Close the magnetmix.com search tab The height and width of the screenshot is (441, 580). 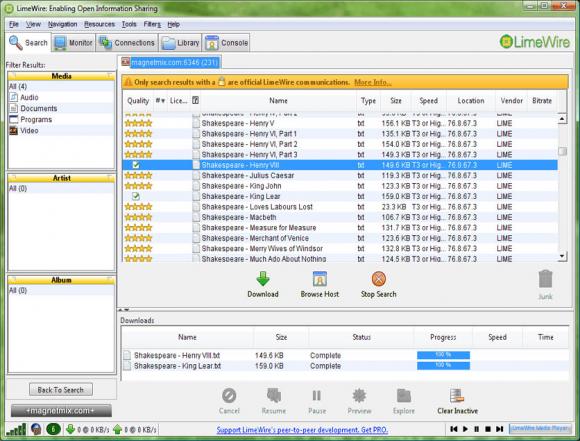(x=125, y=62)
